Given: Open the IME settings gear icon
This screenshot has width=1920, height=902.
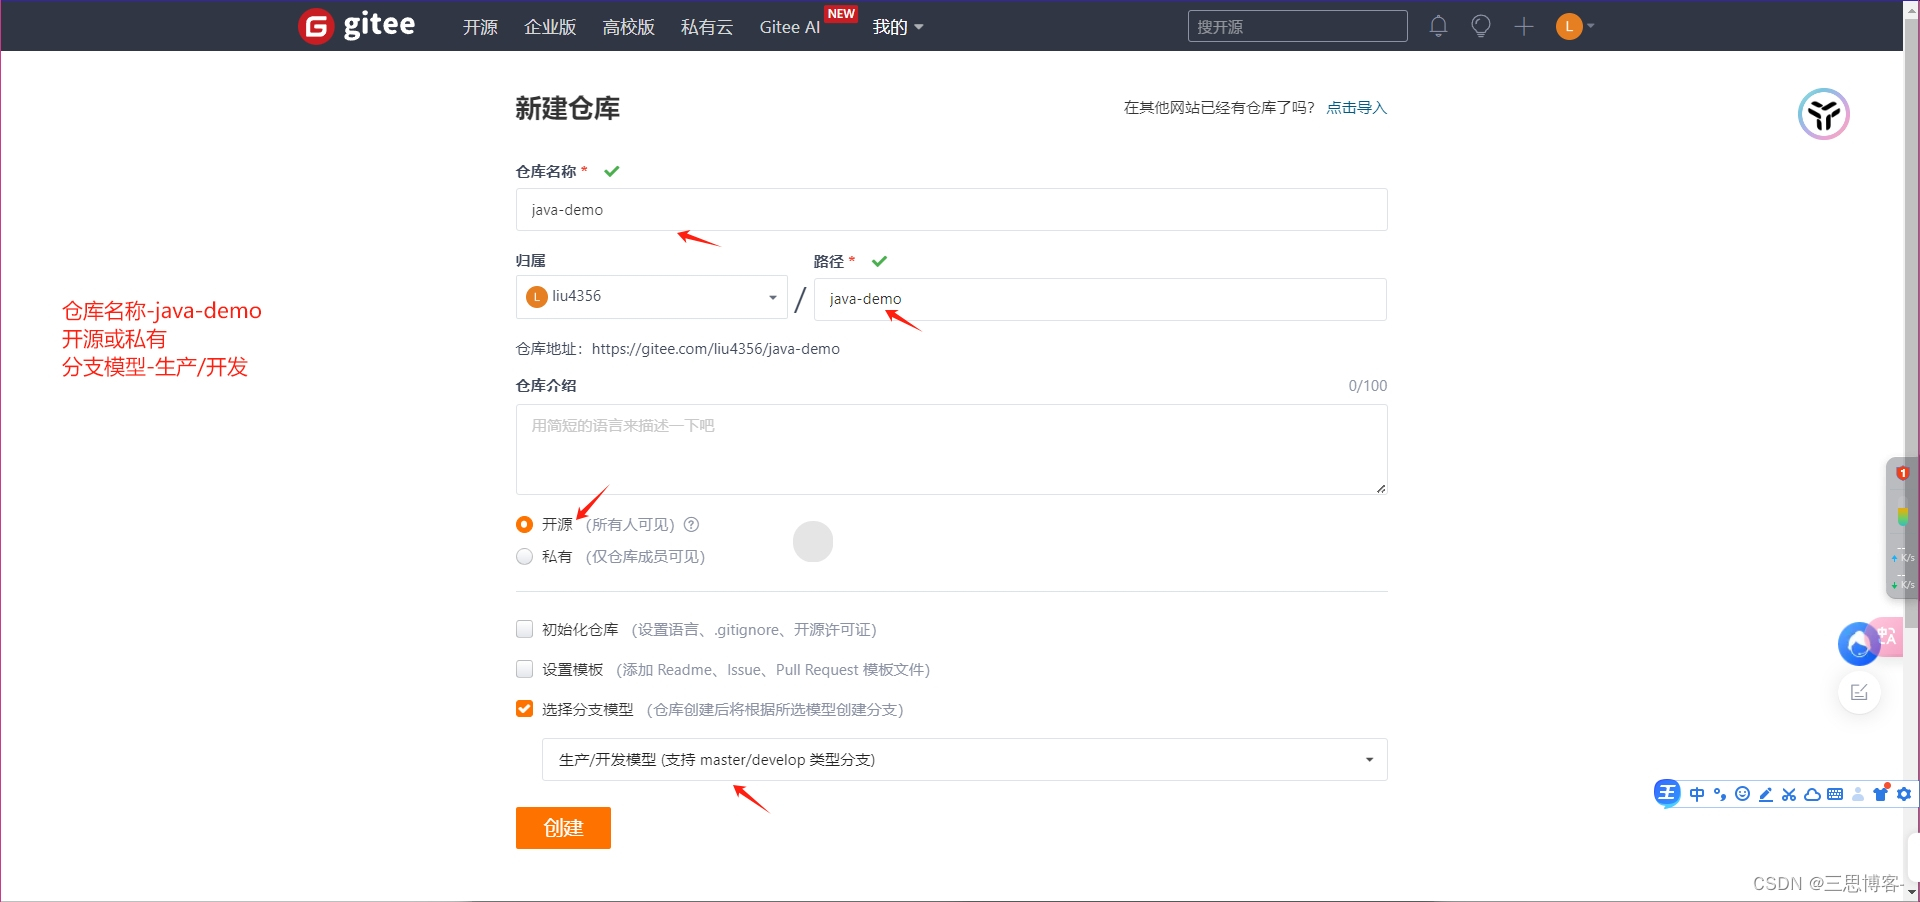Looking at the screenshot, I should (1904, 794).
